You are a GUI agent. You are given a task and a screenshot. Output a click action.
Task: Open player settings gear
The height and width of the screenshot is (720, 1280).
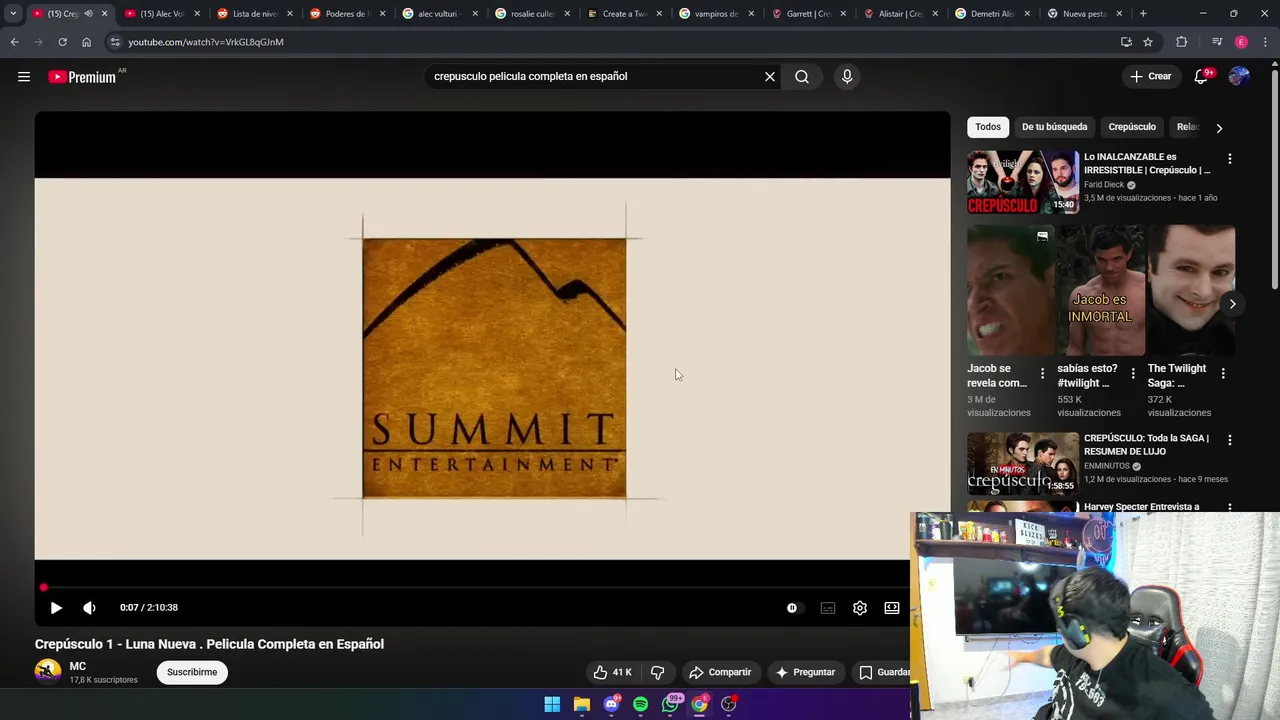coord(860,607)
